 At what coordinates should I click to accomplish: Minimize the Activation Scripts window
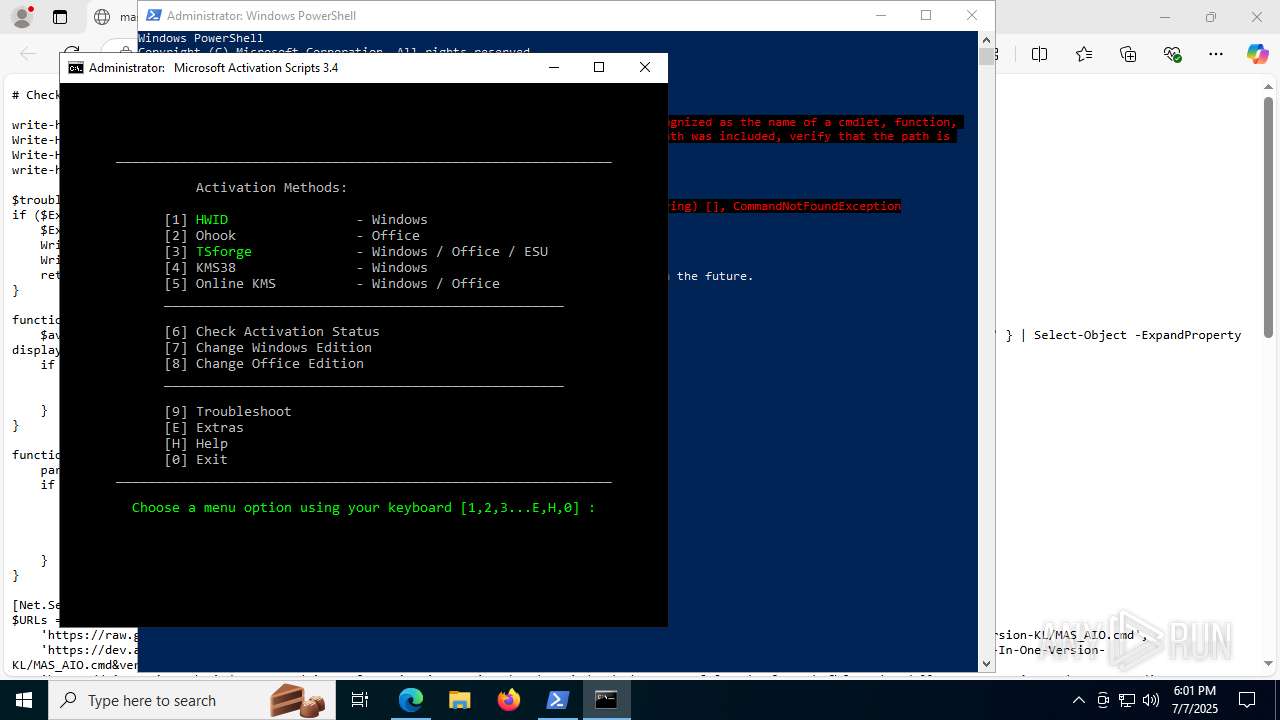tap(555, 67)
